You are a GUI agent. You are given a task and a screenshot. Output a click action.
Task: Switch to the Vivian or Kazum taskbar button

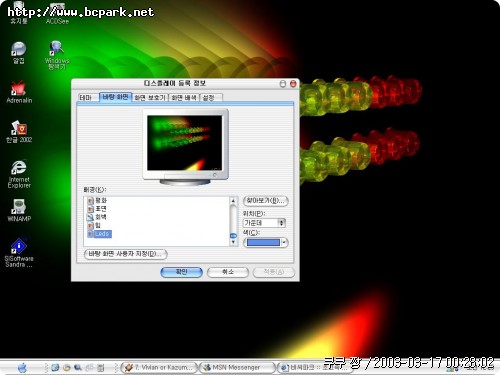159,368
